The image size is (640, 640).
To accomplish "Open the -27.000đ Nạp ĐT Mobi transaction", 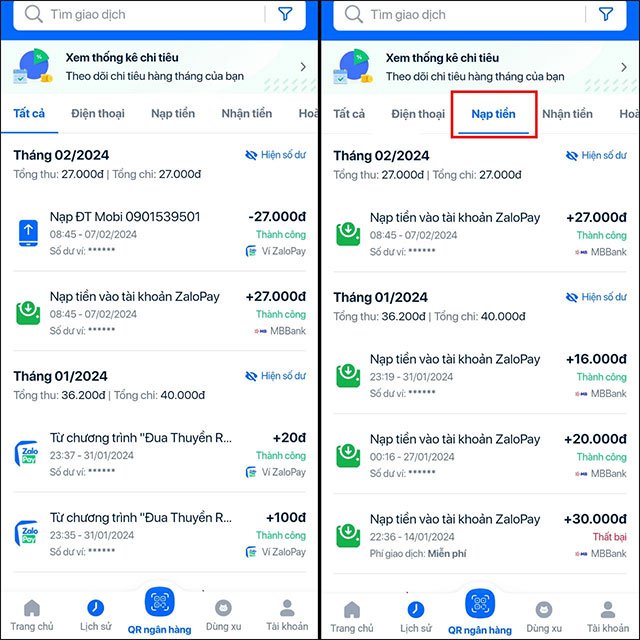I will tap(160, 233).
